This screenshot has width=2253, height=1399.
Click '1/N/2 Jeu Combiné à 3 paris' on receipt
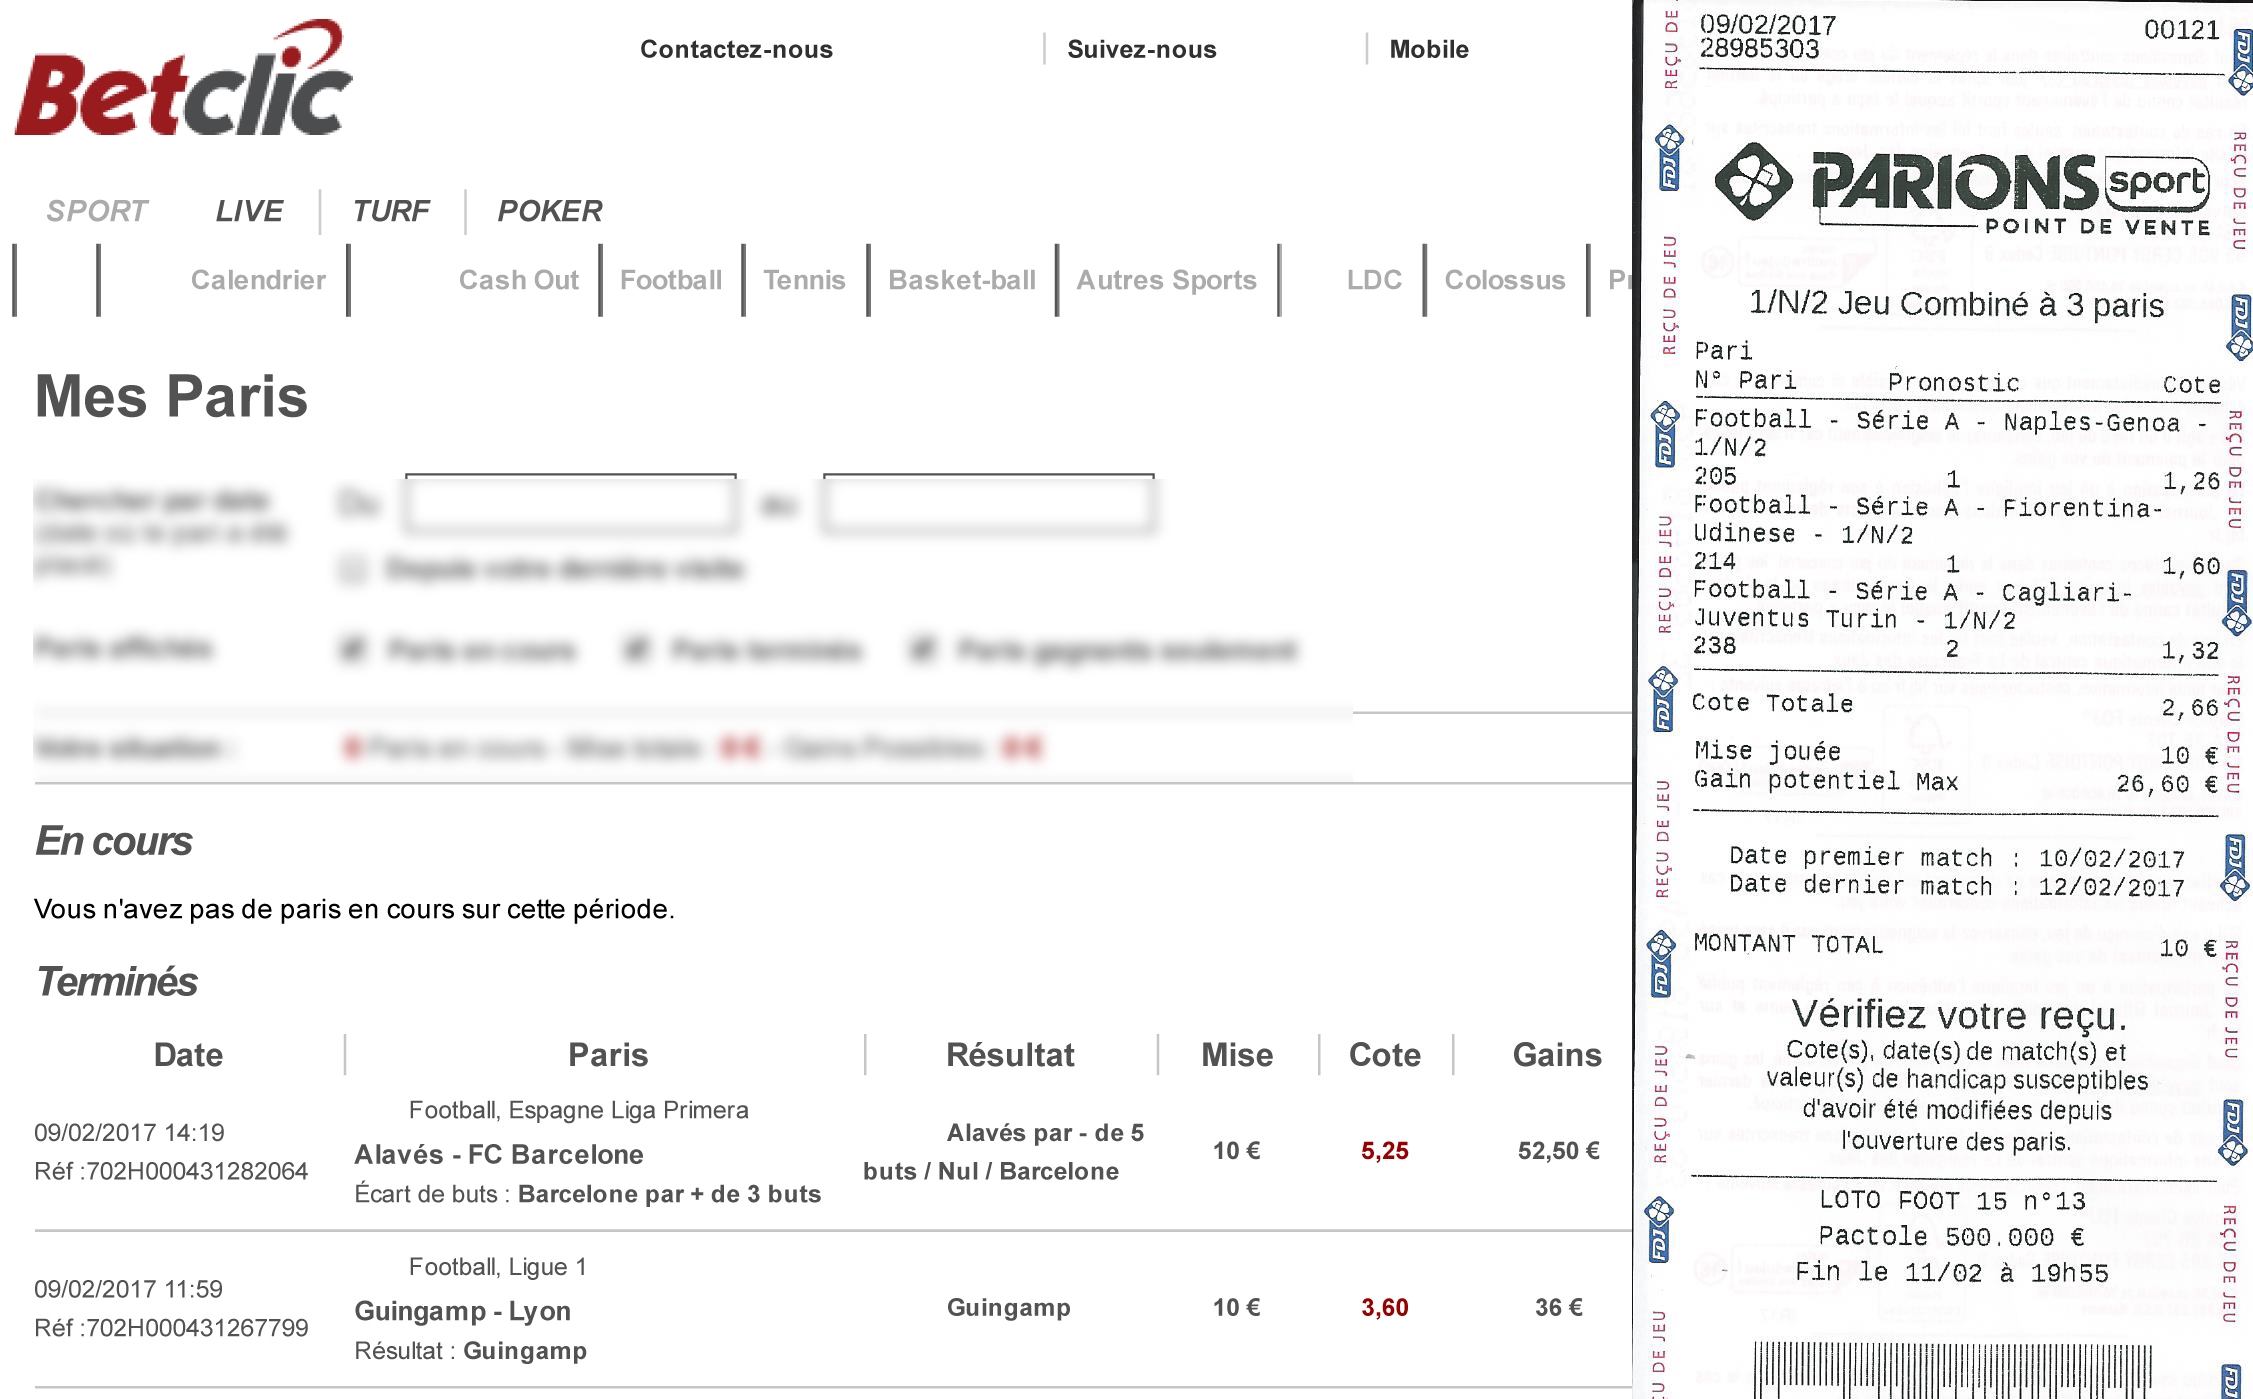pos(1956,304)
